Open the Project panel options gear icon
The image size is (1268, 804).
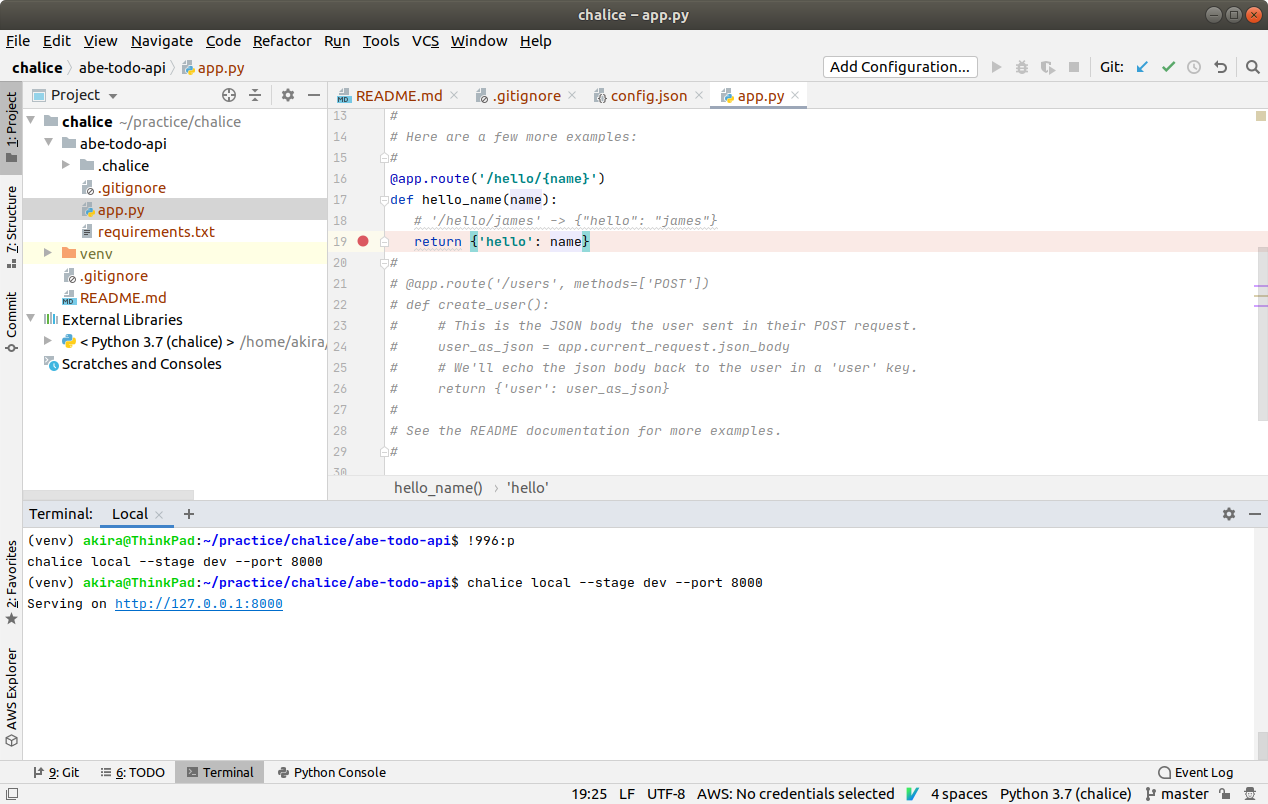click(287, 94)
